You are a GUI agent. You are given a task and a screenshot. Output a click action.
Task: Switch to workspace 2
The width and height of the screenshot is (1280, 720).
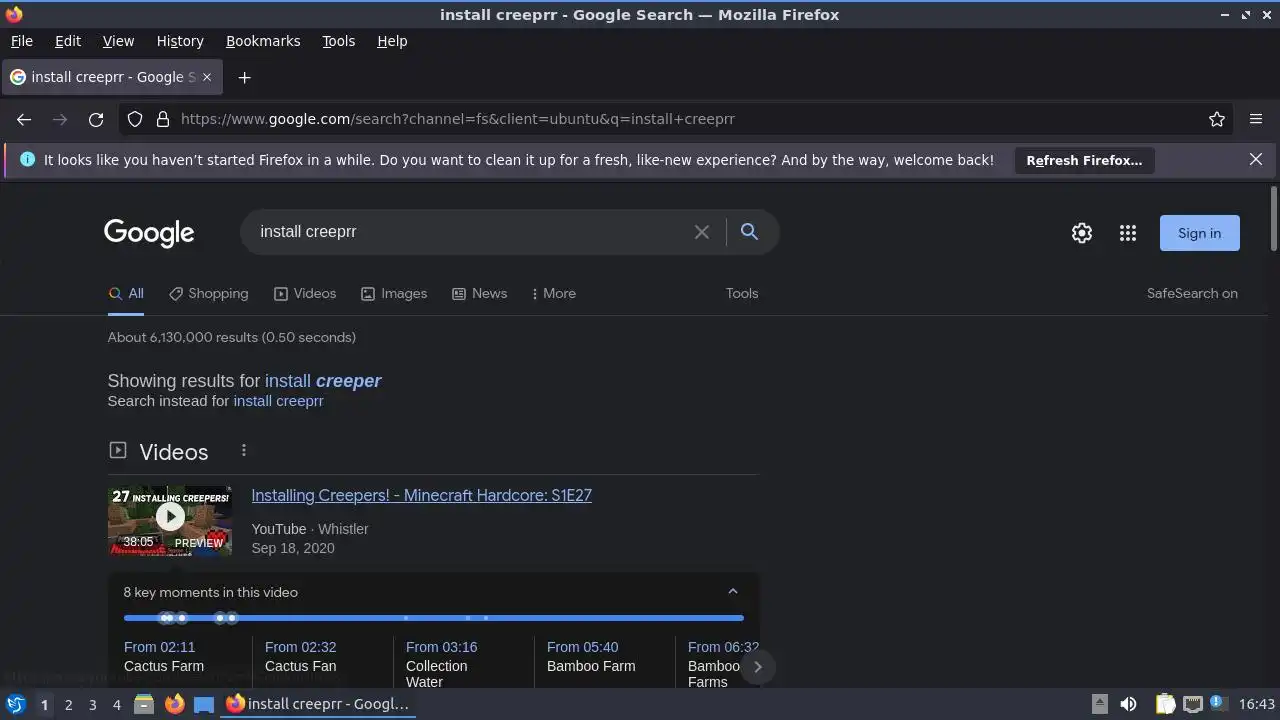(x=68, y=704)
